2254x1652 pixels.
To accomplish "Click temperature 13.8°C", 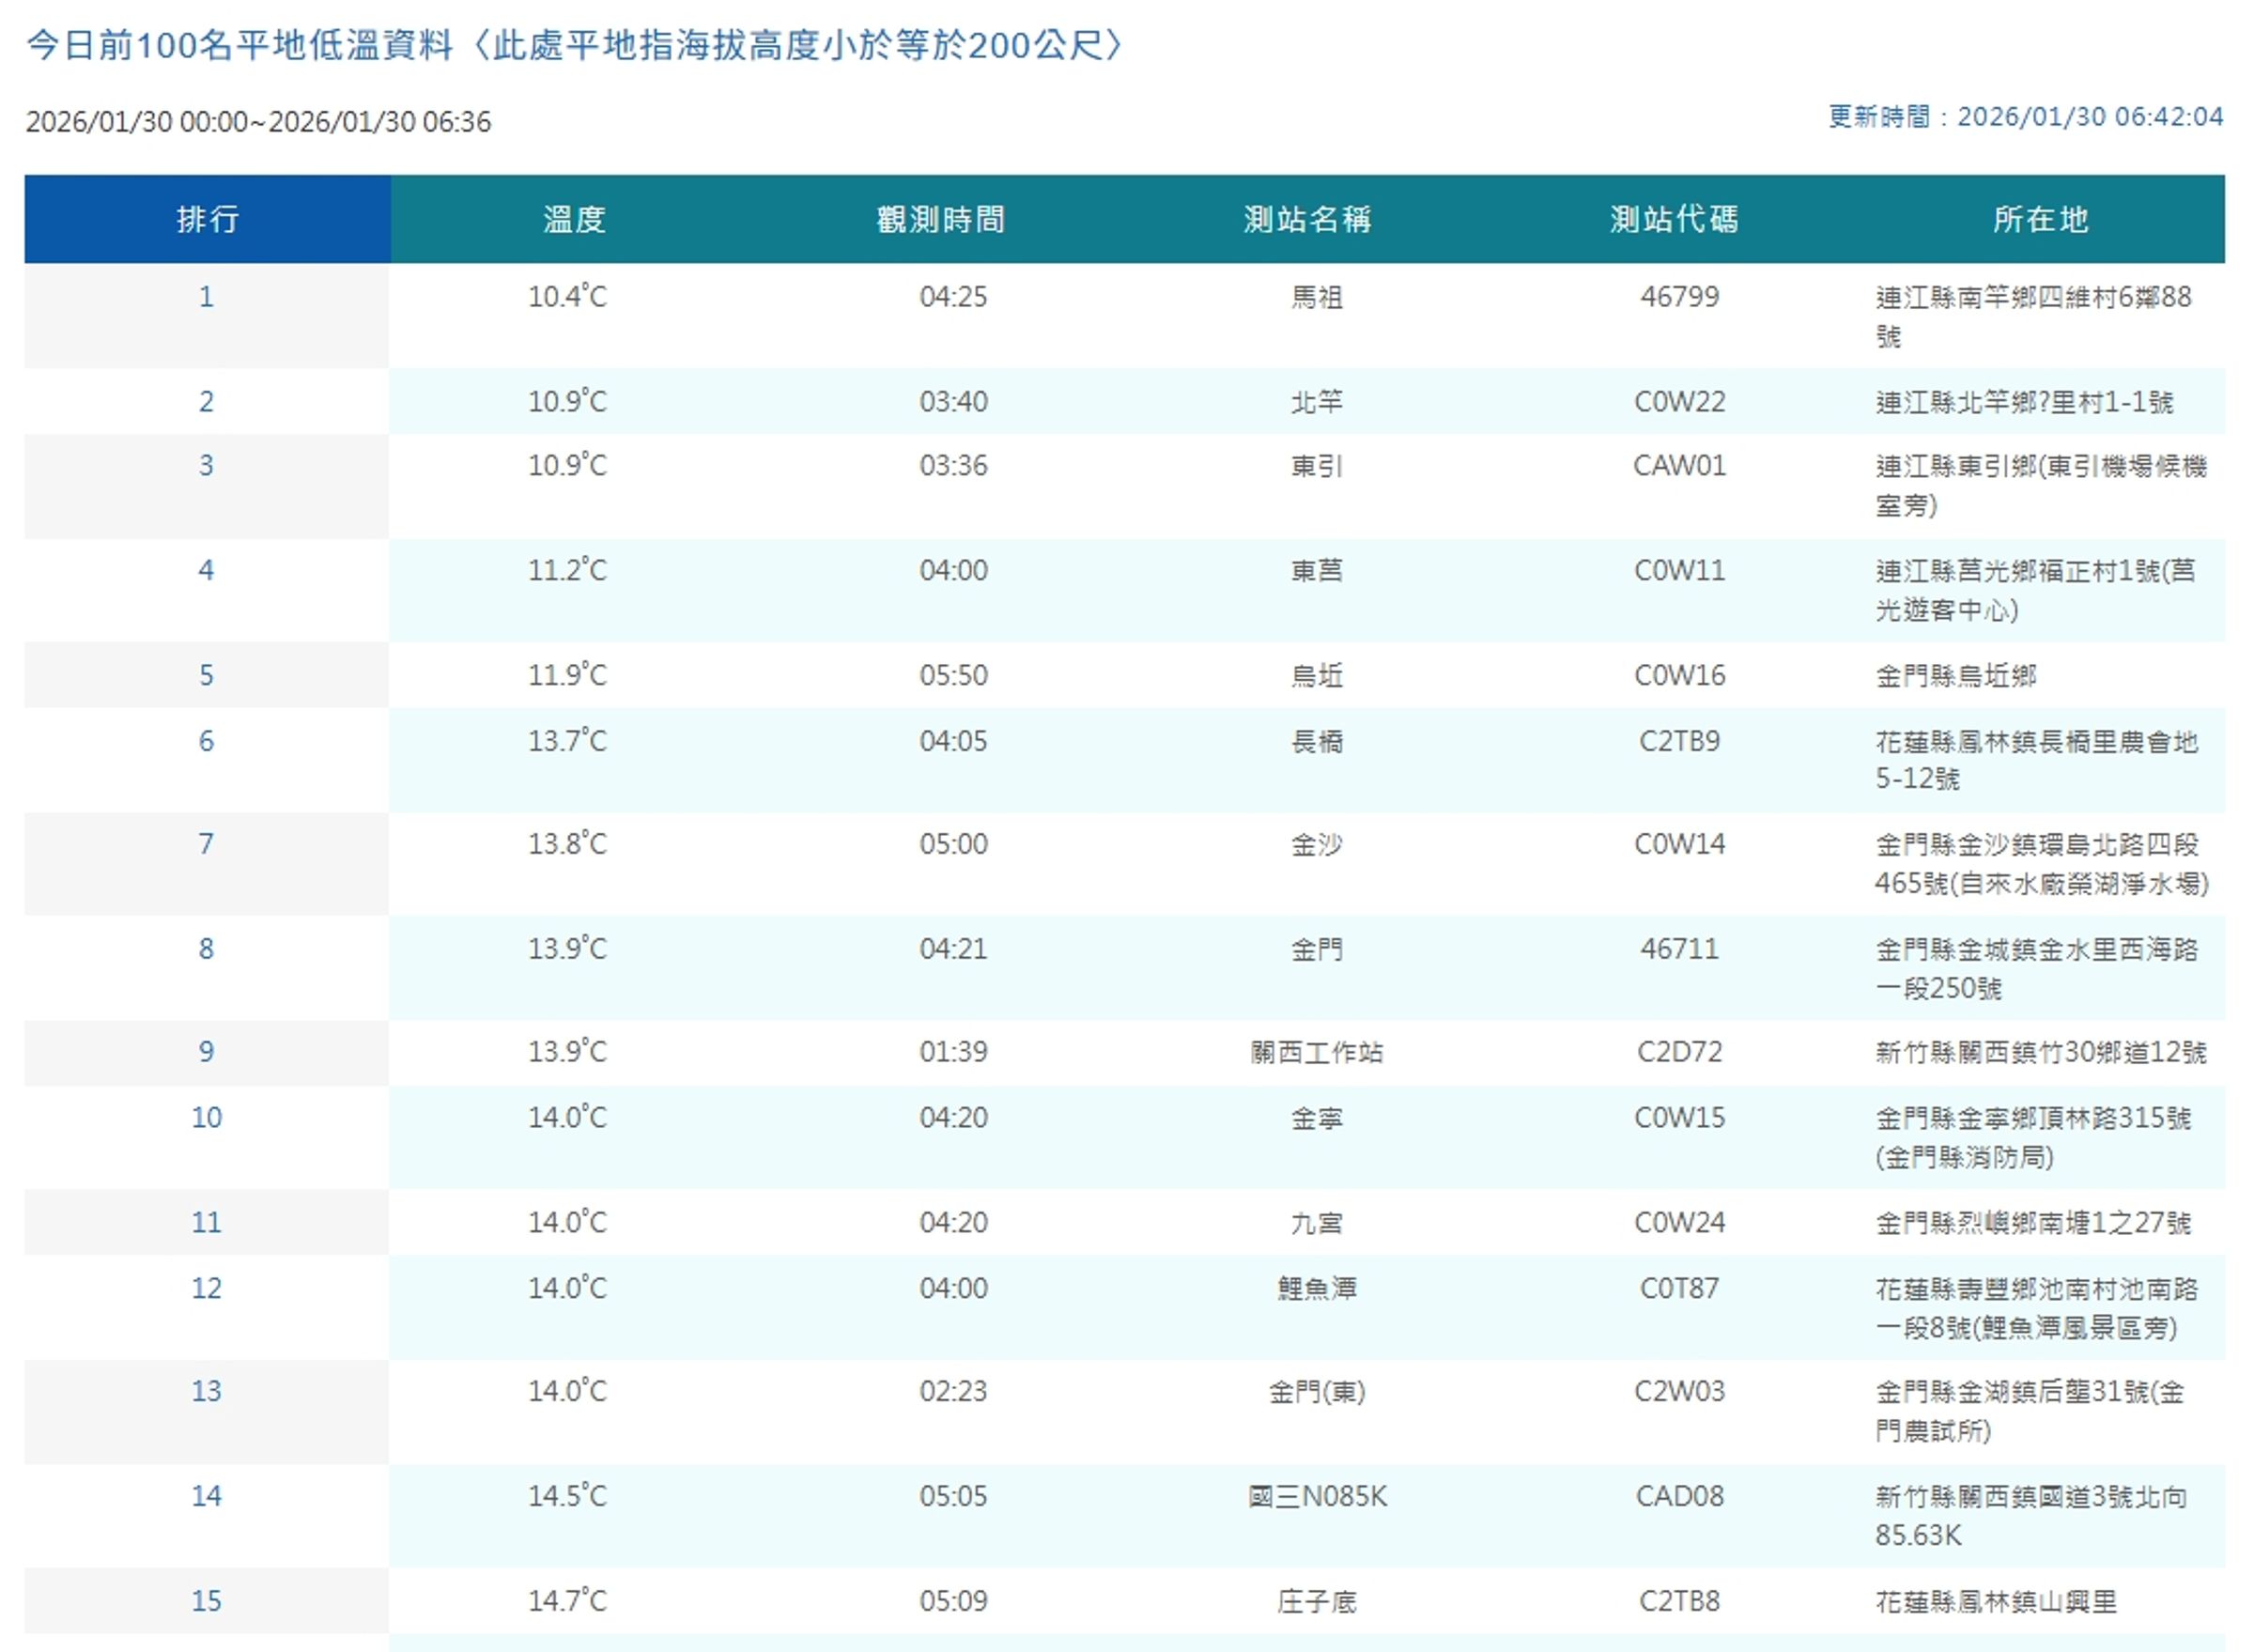I will (x=567, y=845).
